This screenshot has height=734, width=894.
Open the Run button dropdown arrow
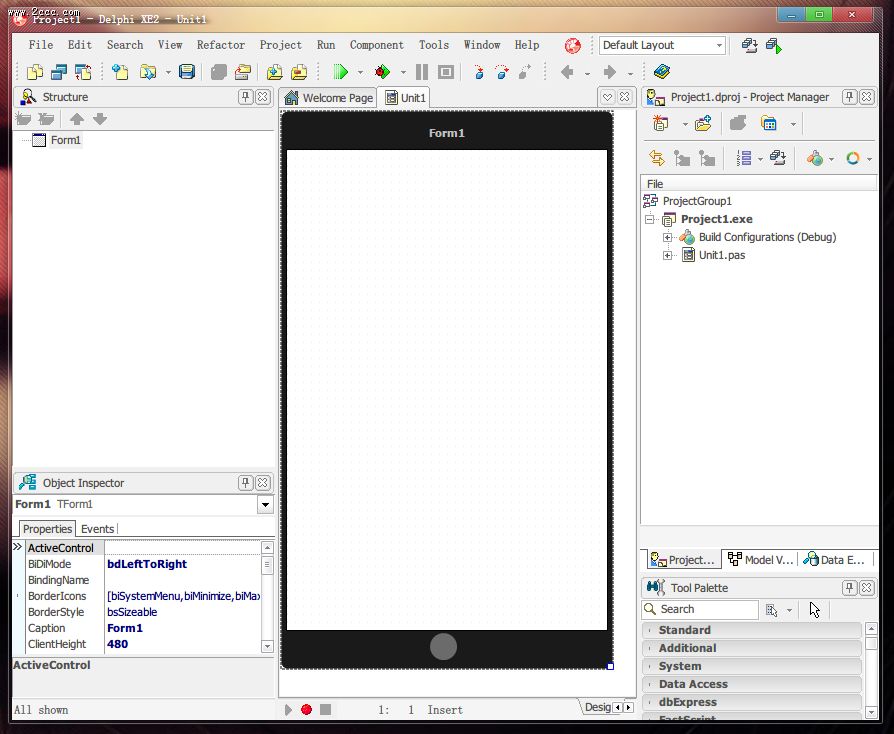pyautogui.click(x=360, y=72)
